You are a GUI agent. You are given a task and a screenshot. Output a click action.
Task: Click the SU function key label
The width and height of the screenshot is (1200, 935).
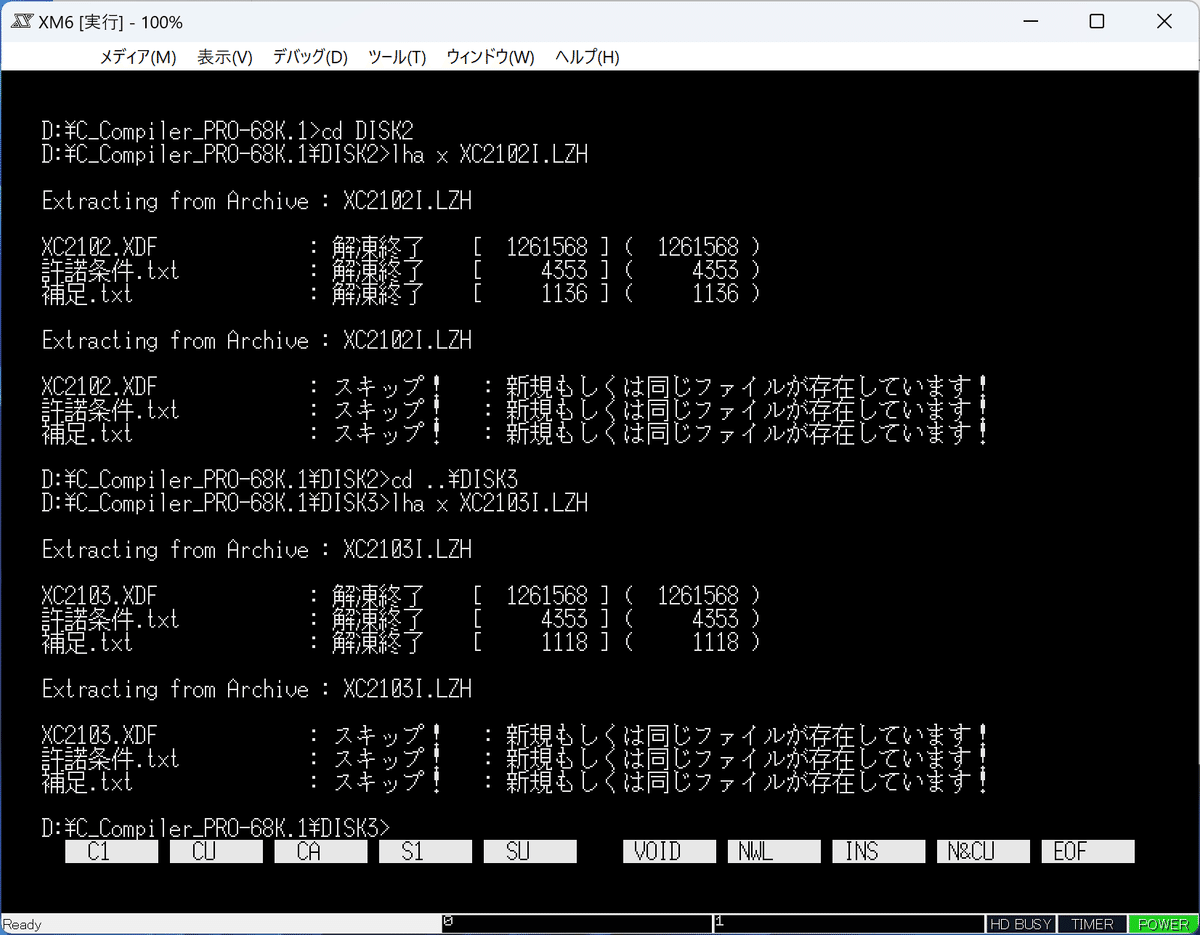click(x=530, y=851)
